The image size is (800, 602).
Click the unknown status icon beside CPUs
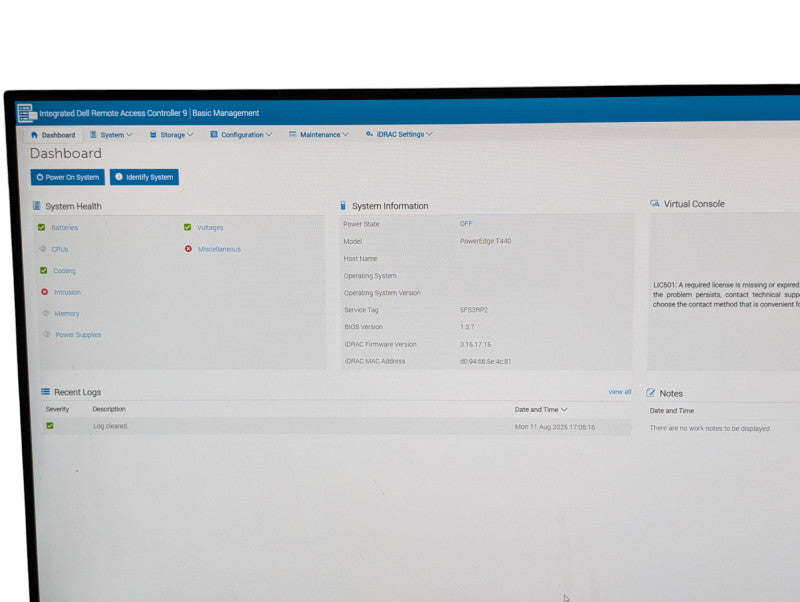(43, 249)
